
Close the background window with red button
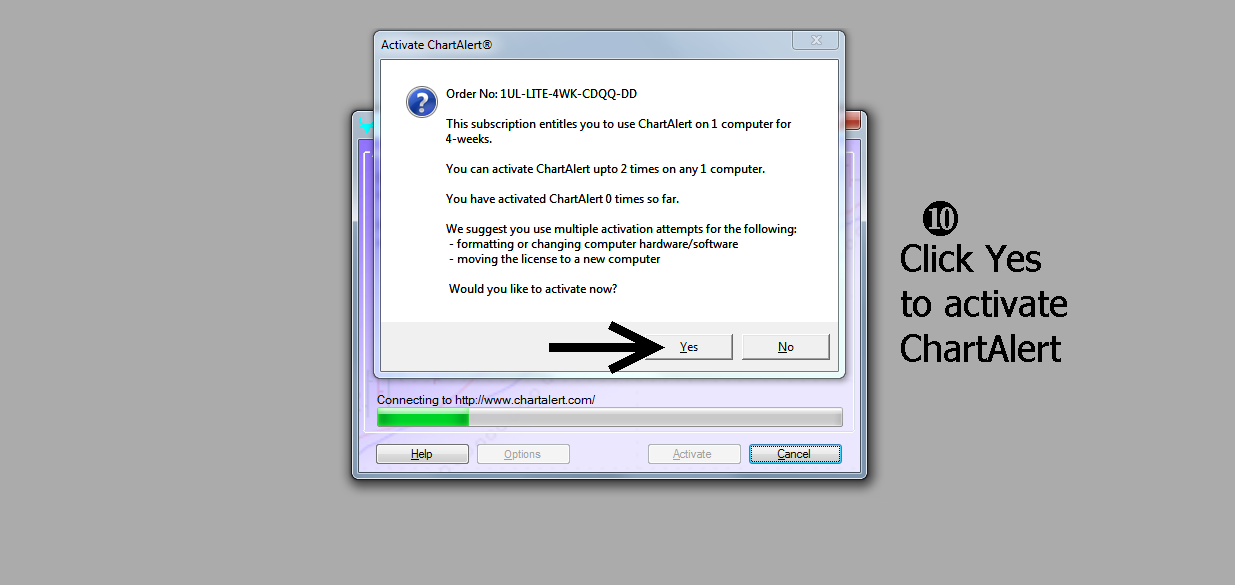(x=854, y=121)
